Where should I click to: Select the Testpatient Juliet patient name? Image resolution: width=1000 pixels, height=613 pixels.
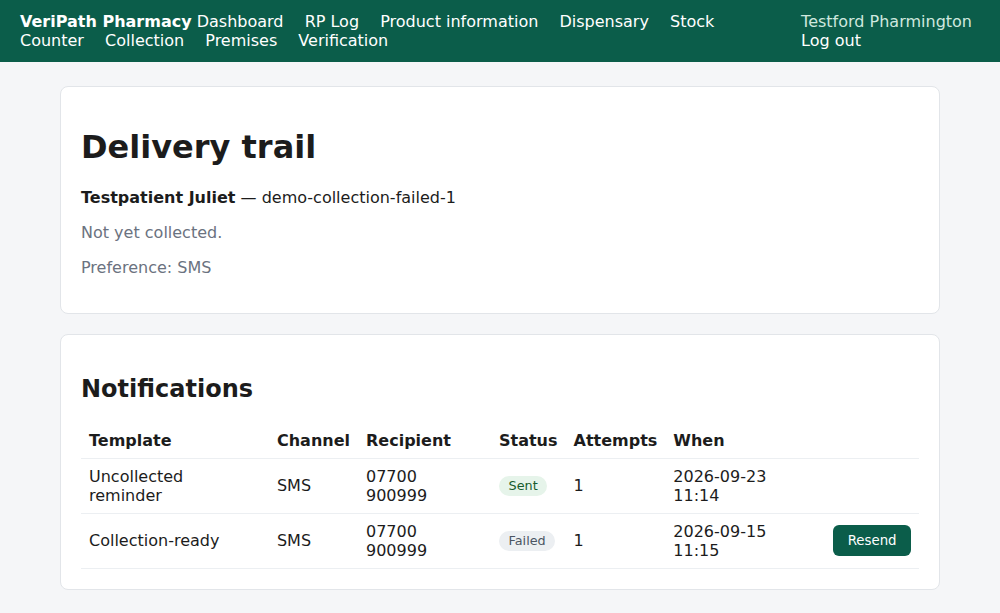(x=158, y=198)
